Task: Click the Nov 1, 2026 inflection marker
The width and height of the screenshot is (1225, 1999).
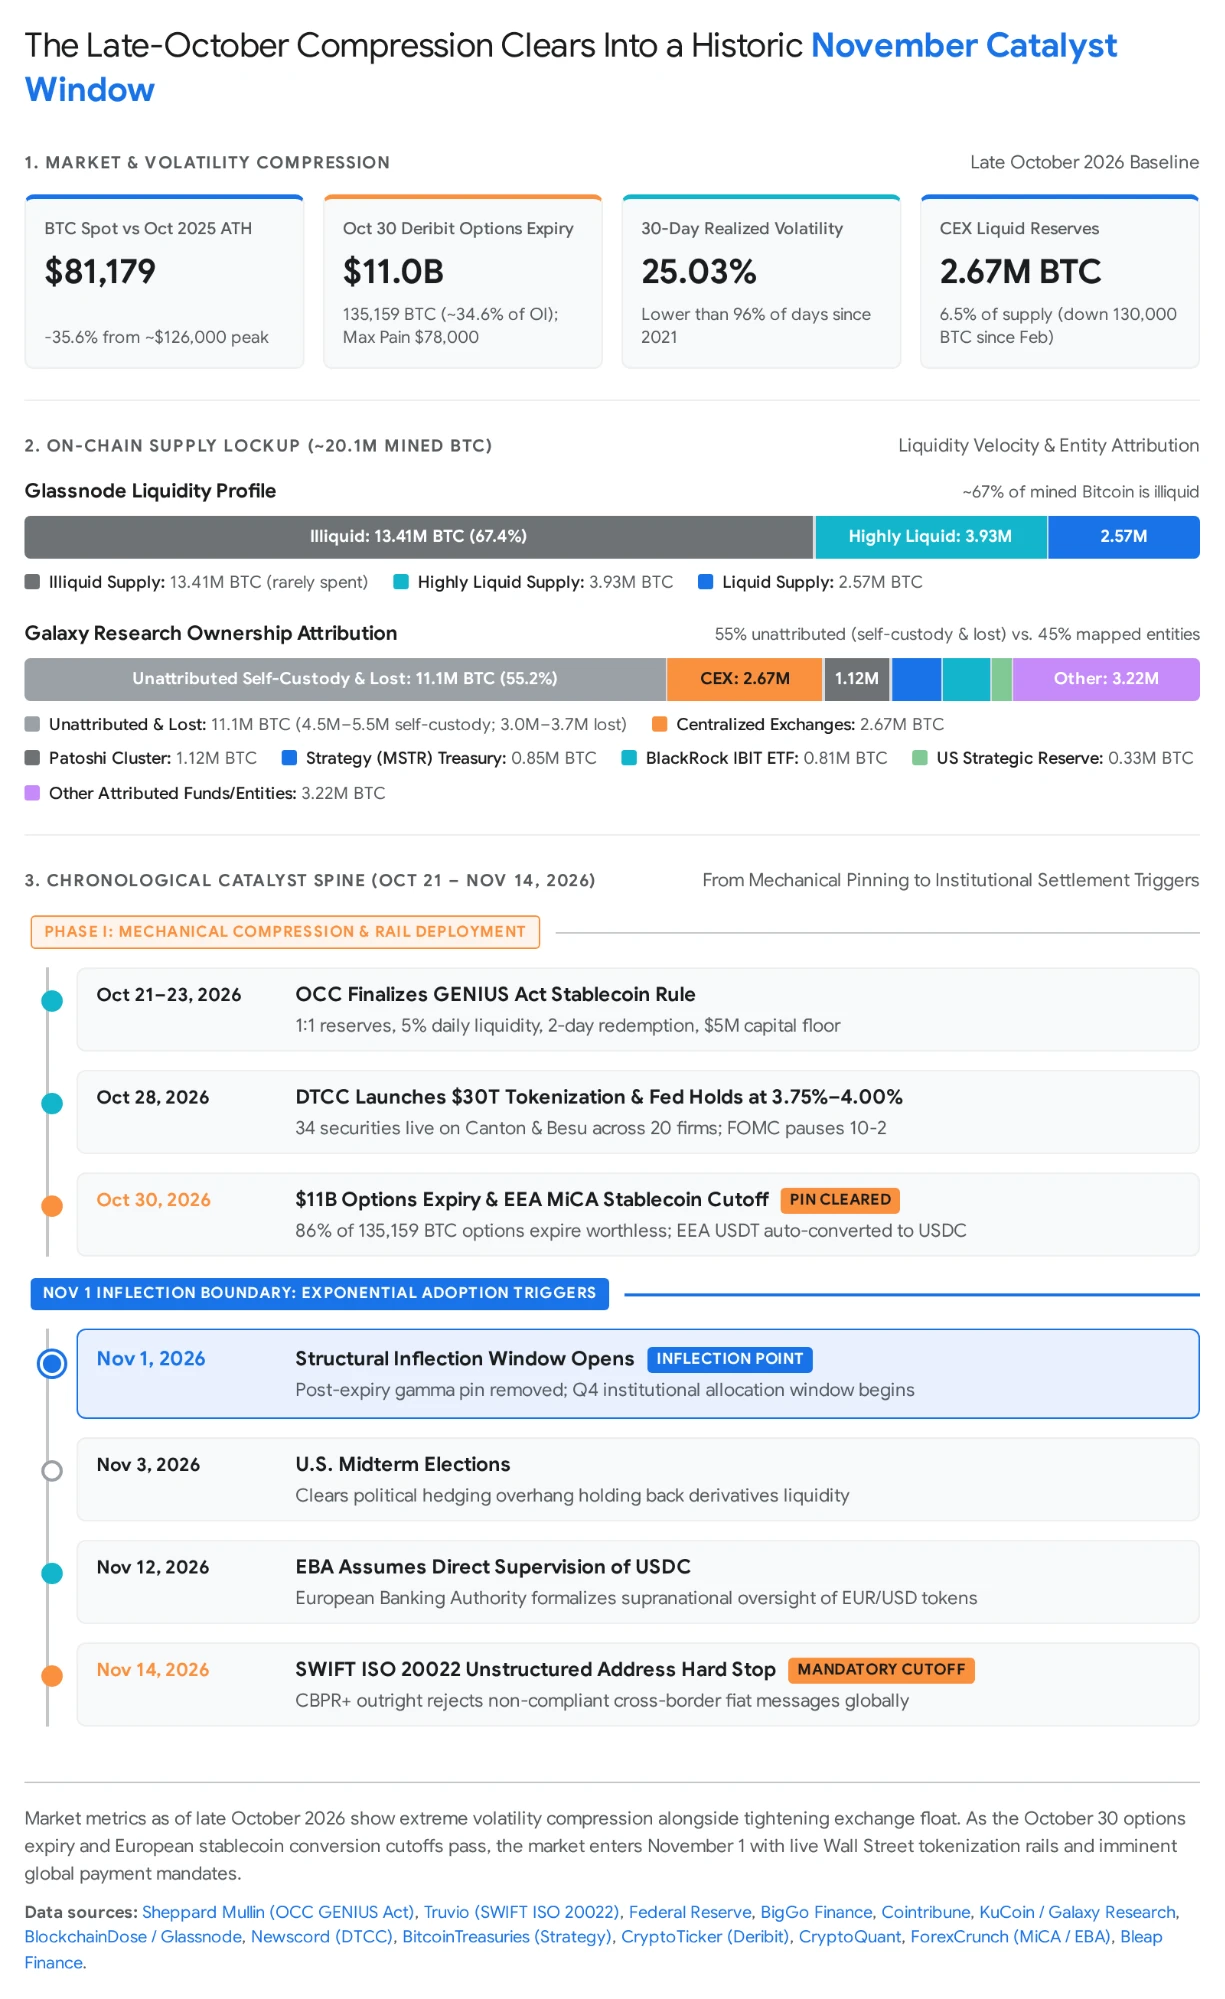Action: tap(52, 1364)
